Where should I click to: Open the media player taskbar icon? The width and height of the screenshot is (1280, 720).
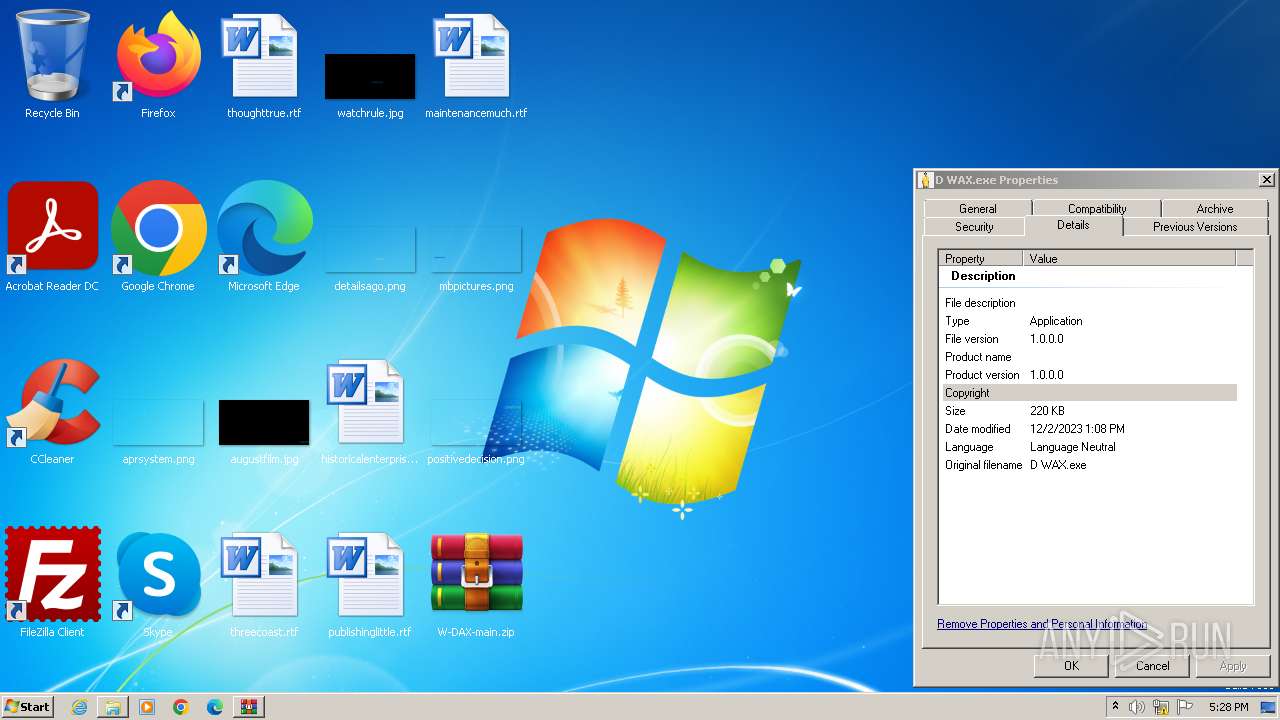[x=147, y=707]
